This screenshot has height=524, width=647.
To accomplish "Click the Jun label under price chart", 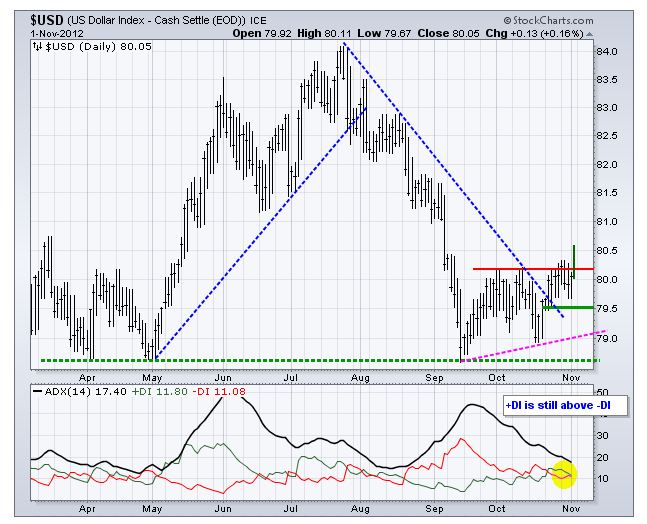I will (223, 378).
